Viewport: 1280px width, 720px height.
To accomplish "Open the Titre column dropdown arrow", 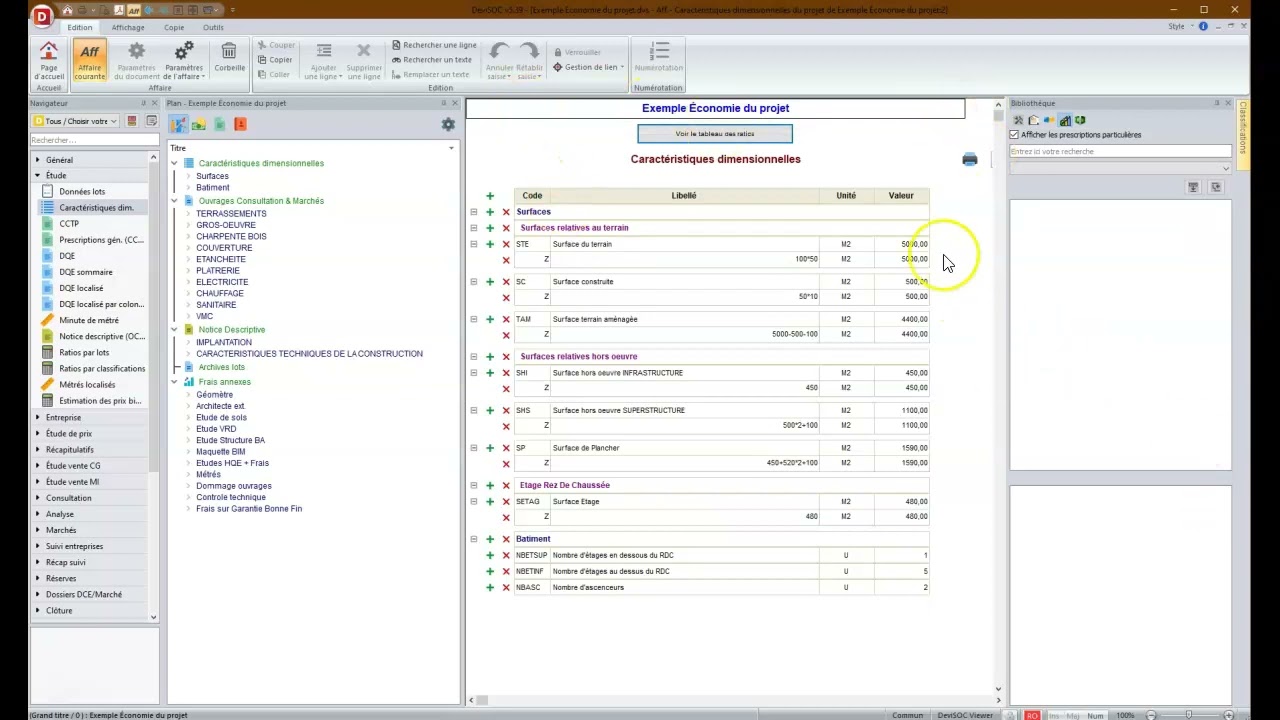I will coord(451,148).
